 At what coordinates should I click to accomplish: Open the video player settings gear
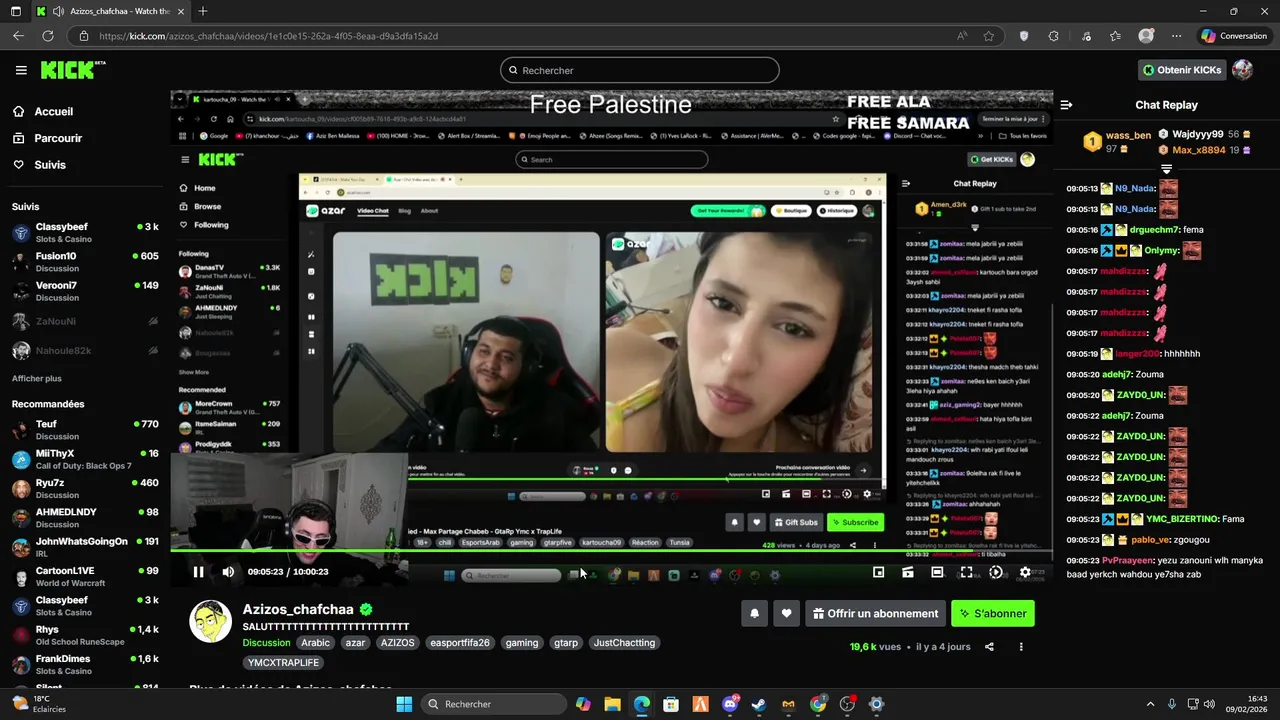pyautogui.click(x=1025, y=572)
